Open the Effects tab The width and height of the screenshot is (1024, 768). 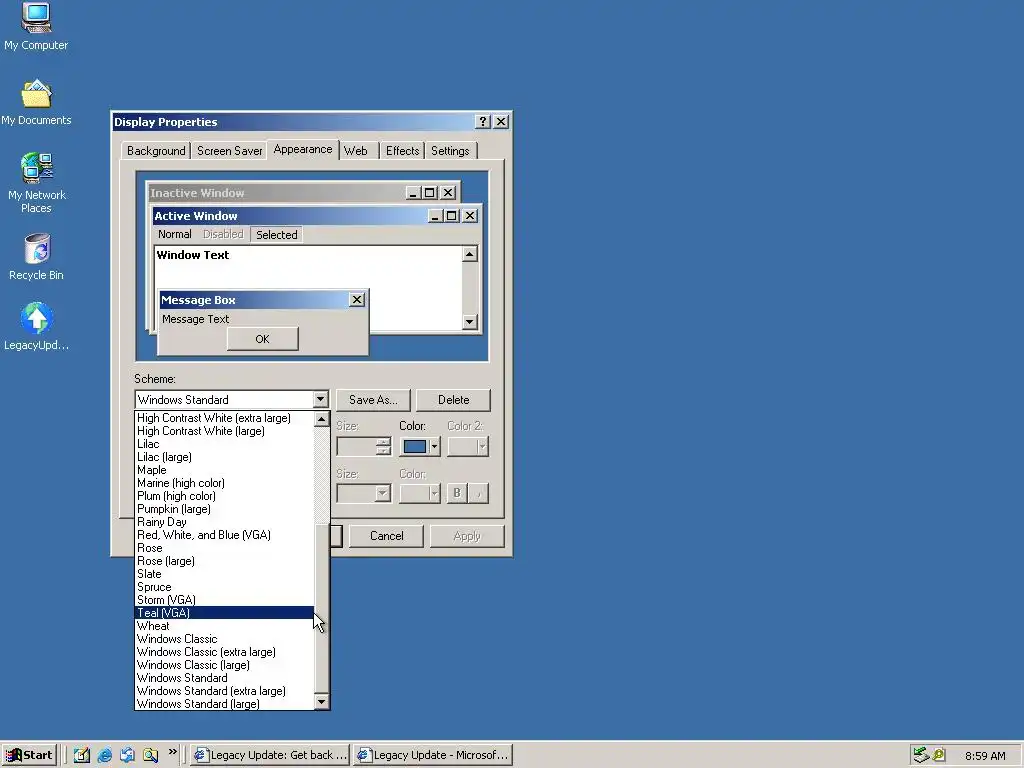pos(402,151)
